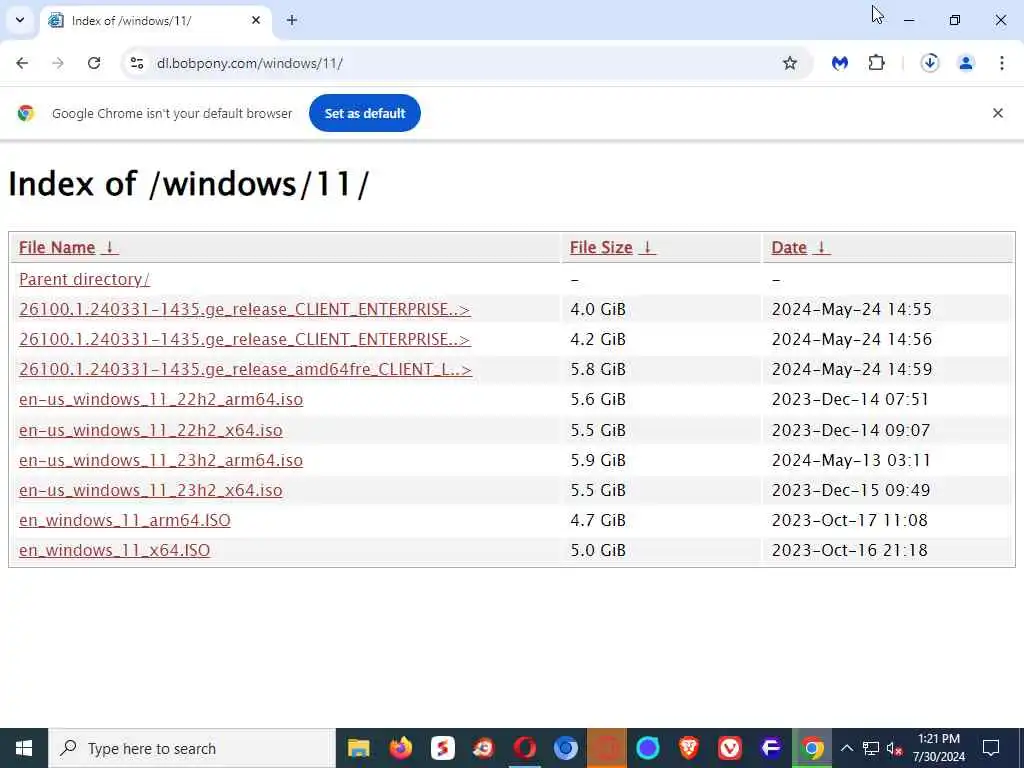Launch Brave browser from the taskbar
Viewport: 1024px width, 768px height.
coord(689,748)
